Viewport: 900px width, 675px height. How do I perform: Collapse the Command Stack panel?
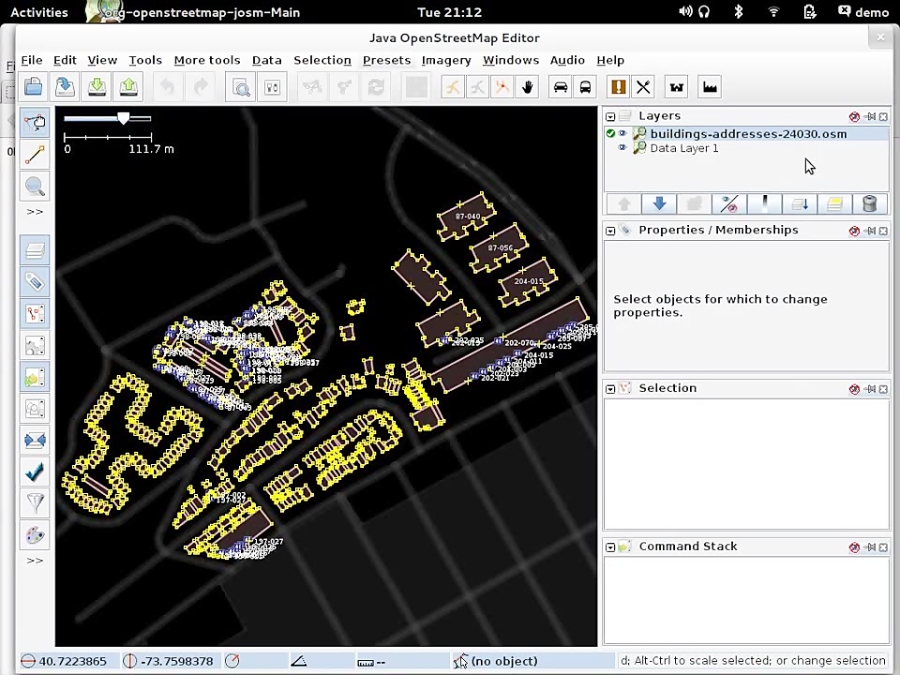(610, 546)
